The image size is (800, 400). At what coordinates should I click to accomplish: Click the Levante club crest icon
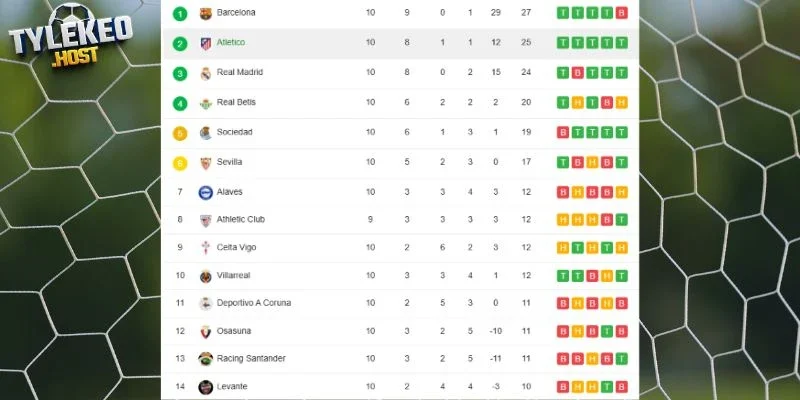click(206, 387)
